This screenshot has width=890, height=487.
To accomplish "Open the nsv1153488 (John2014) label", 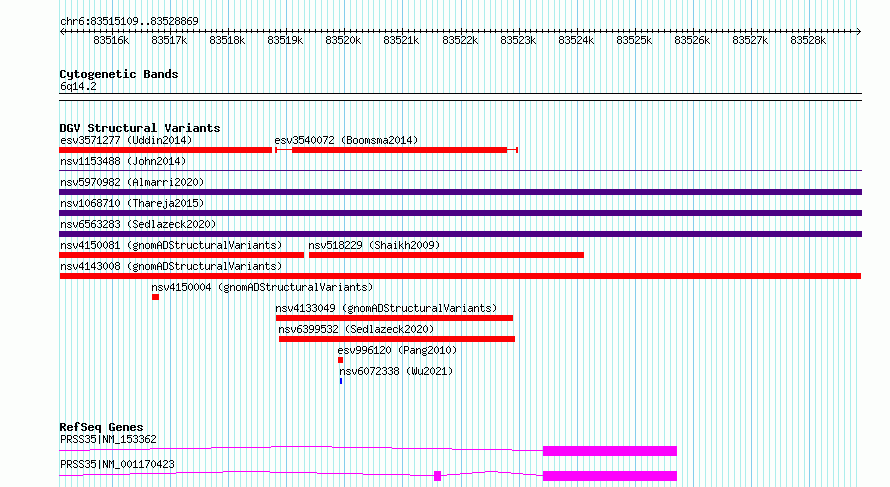I will pyautogui.click(x=123, y=161).
